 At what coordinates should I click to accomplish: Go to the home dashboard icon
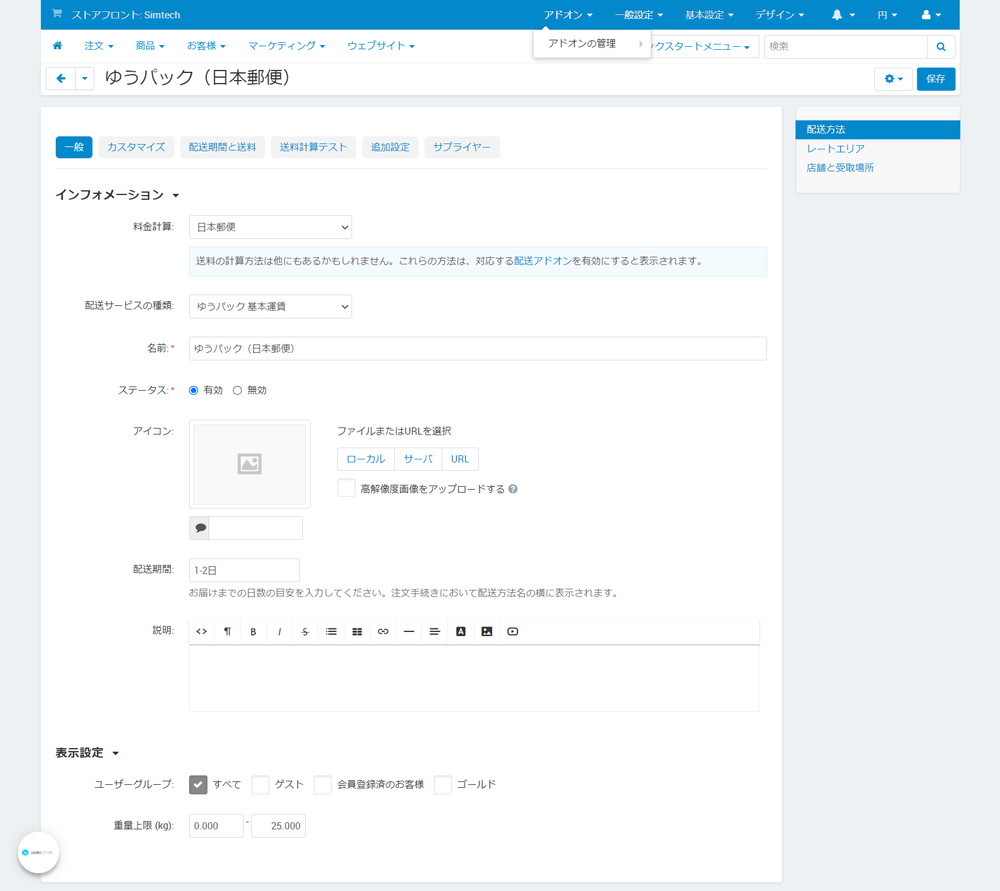(57, 46)
